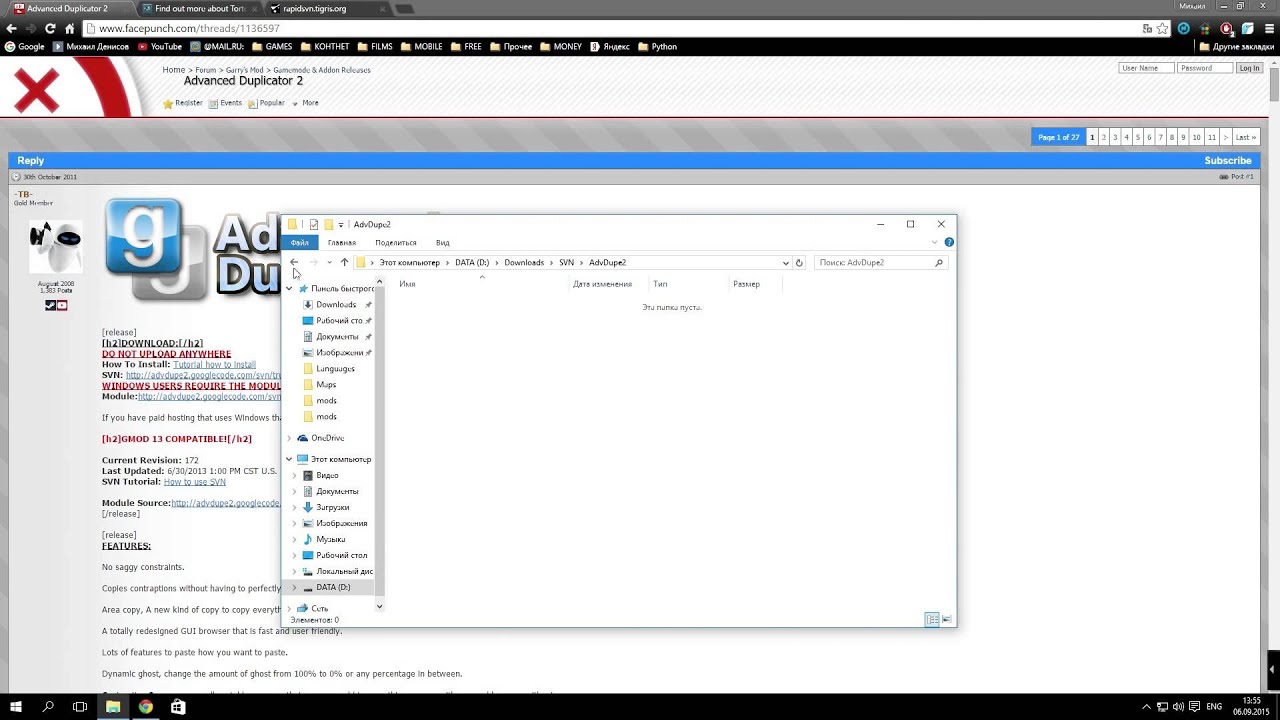The width and height of the screenshot is (1280, 720).
Task: Open the 'Python' bookmarks folder
Action: click(x=657, y=46)
